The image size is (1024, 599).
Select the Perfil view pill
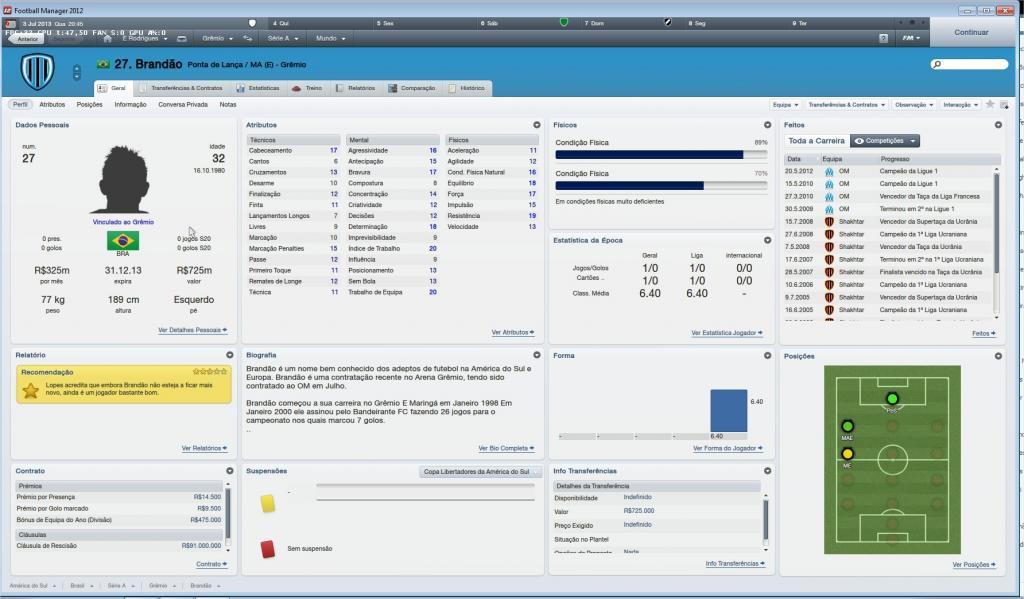[20, 105]
